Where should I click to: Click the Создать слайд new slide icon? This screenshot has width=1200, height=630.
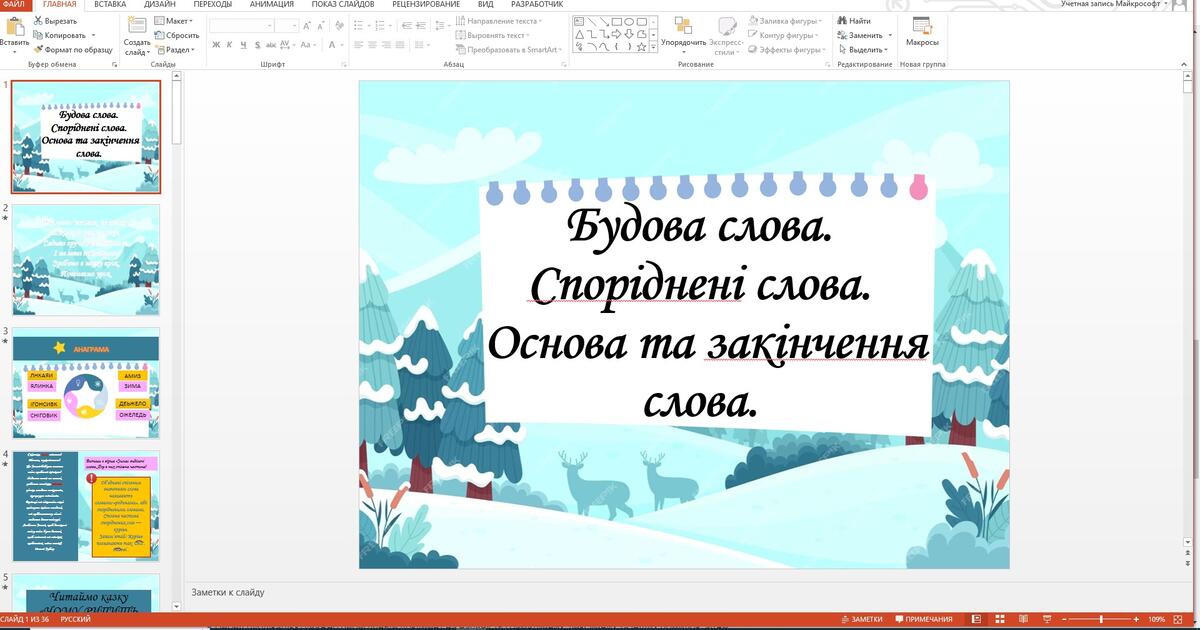(x=137, y=26)
